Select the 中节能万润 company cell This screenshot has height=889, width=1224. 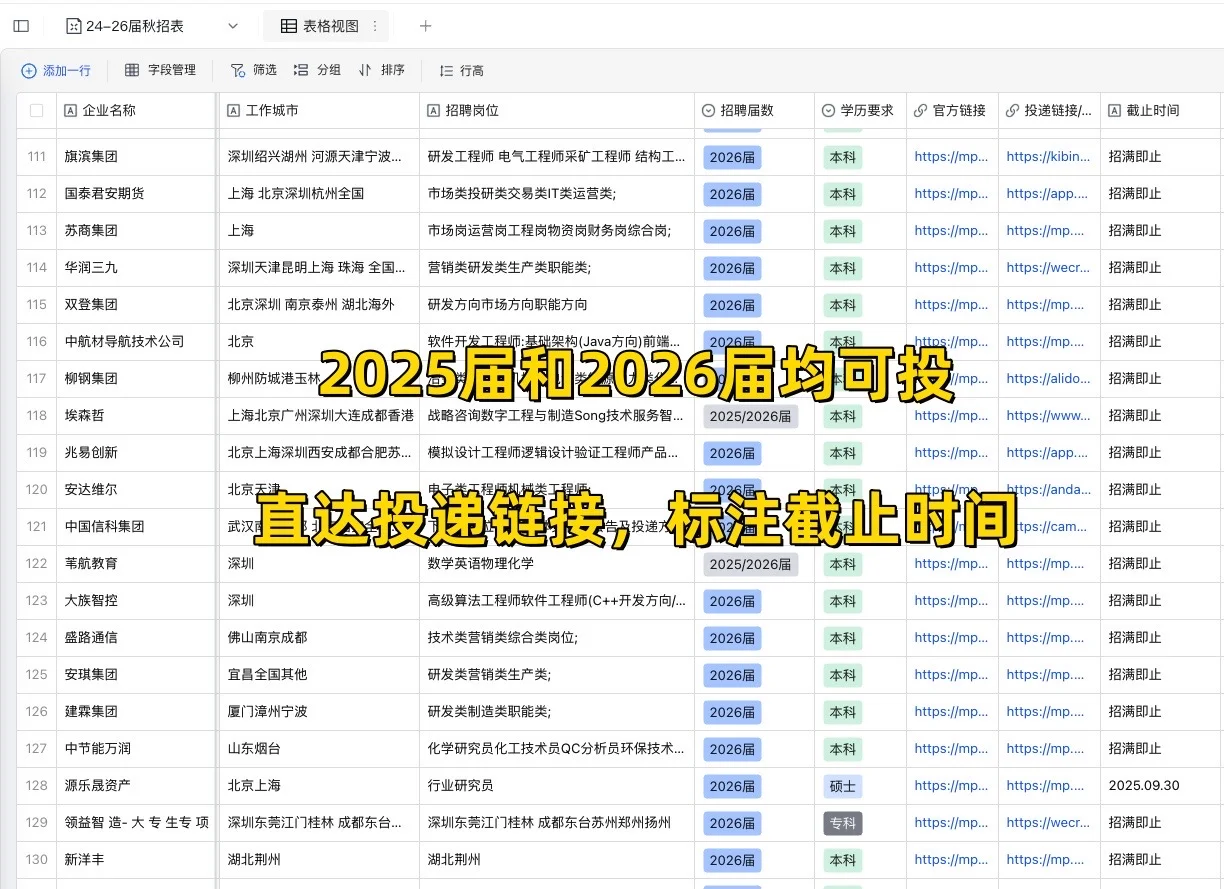coord(137,749)
